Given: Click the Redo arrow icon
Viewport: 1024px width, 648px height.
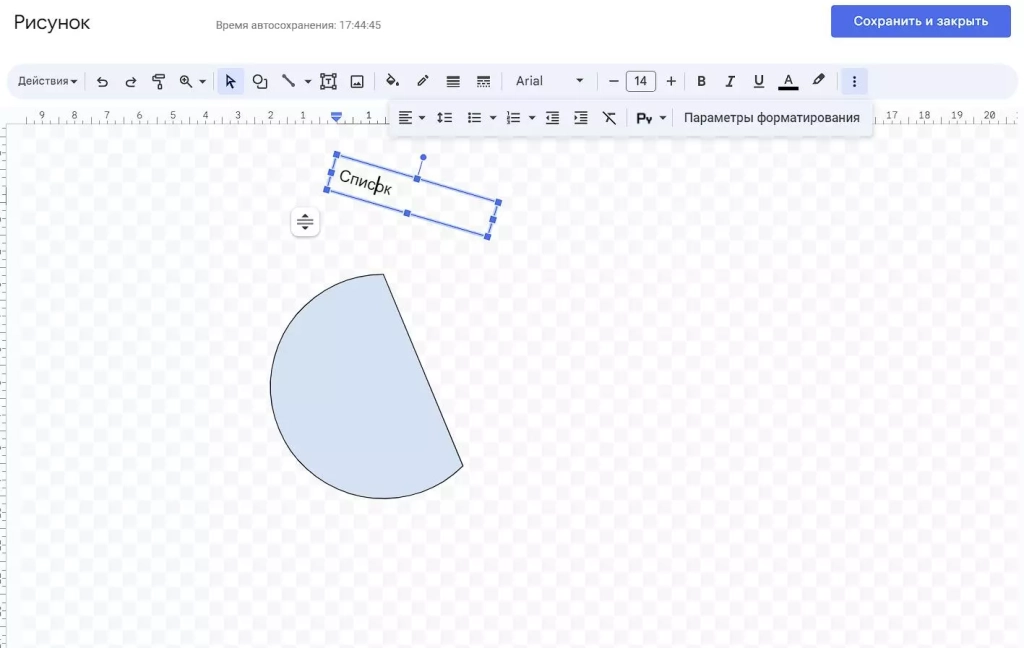Looking at the screenshot, I should [x=130, y=81].
